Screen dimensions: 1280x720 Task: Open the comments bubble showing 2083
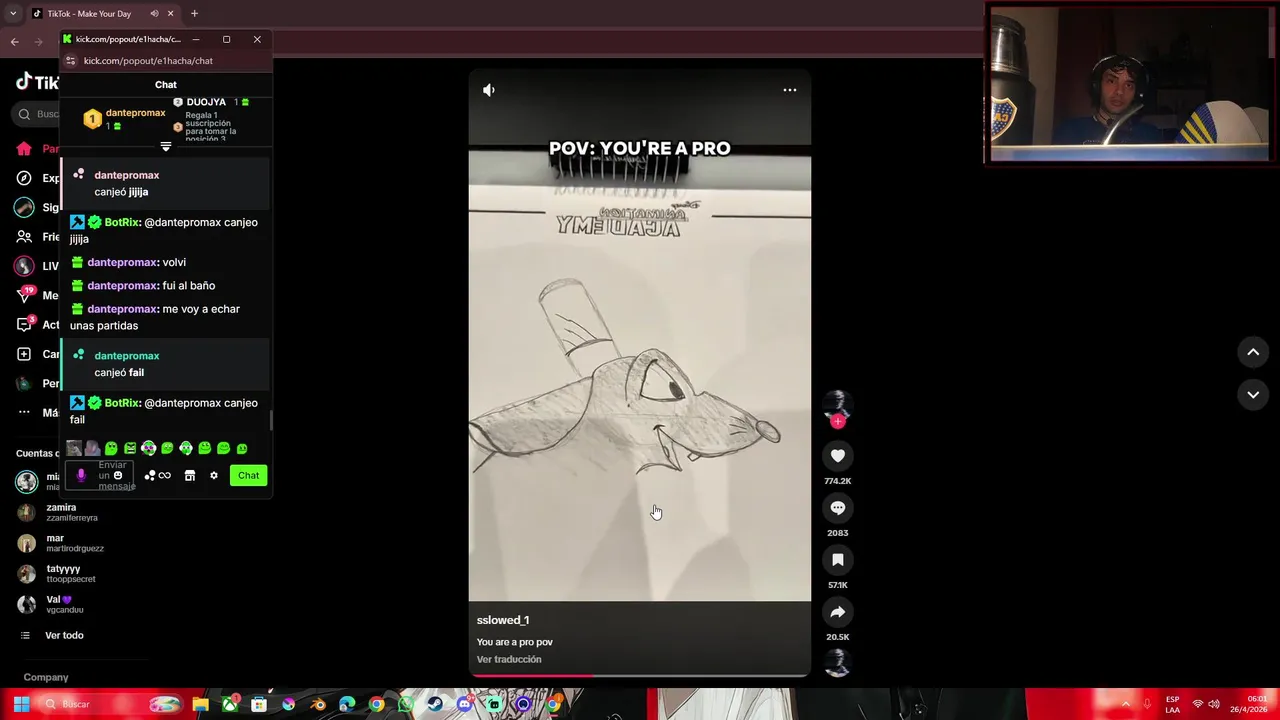(838, 508)
